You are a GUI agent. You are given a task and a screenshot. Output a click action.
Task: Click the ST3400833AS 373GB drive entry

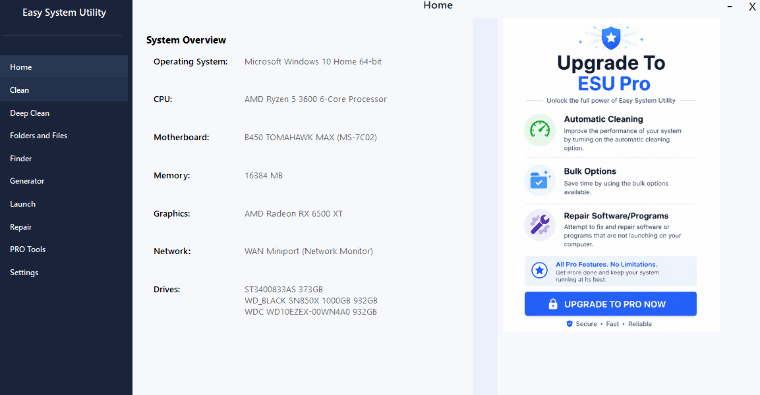click(284, 289)
